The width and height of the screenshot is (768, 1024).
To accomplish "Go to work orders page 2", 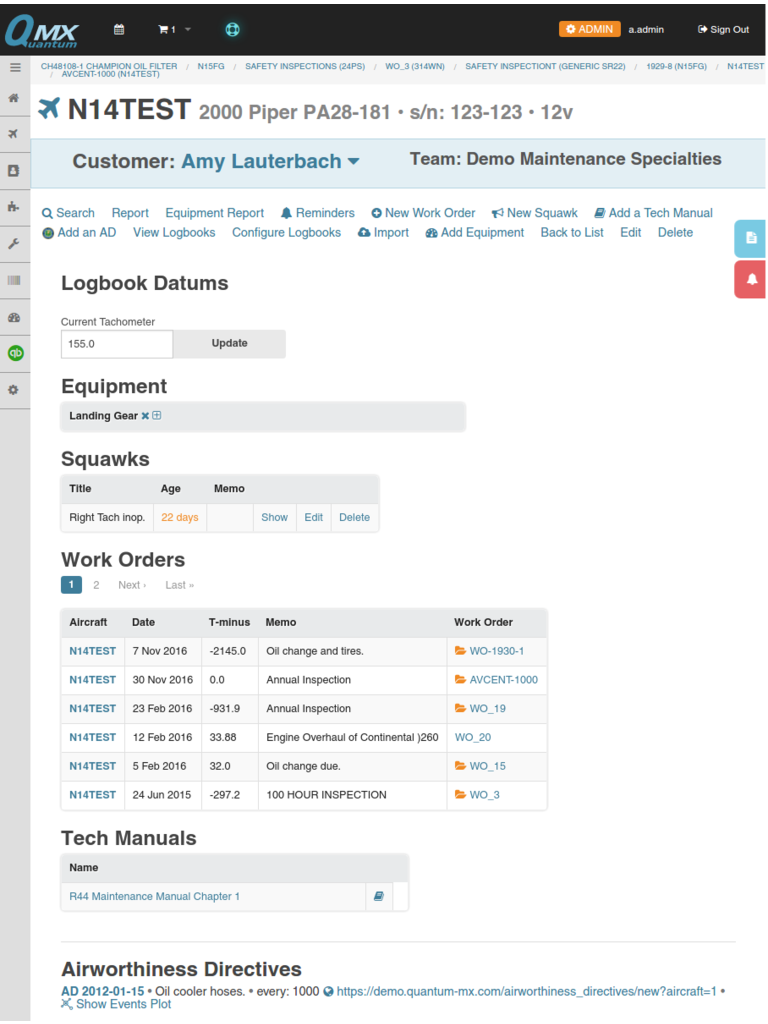I will pos(96,585).
